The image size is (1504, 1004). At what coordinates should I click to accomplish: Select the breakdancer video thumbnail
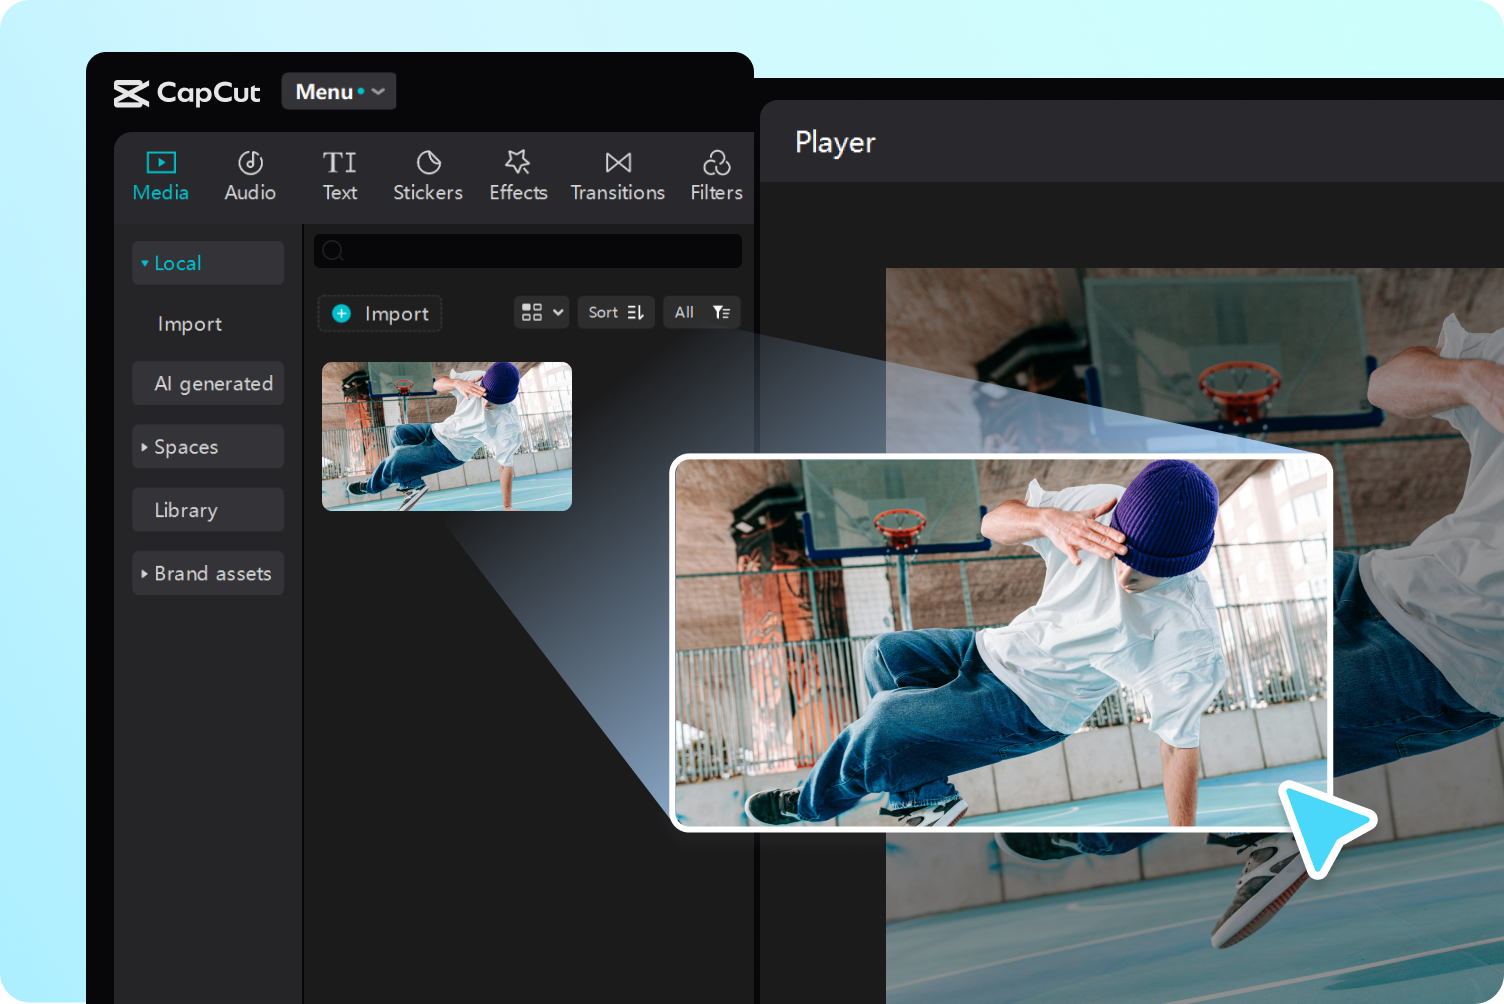(447, 437)
